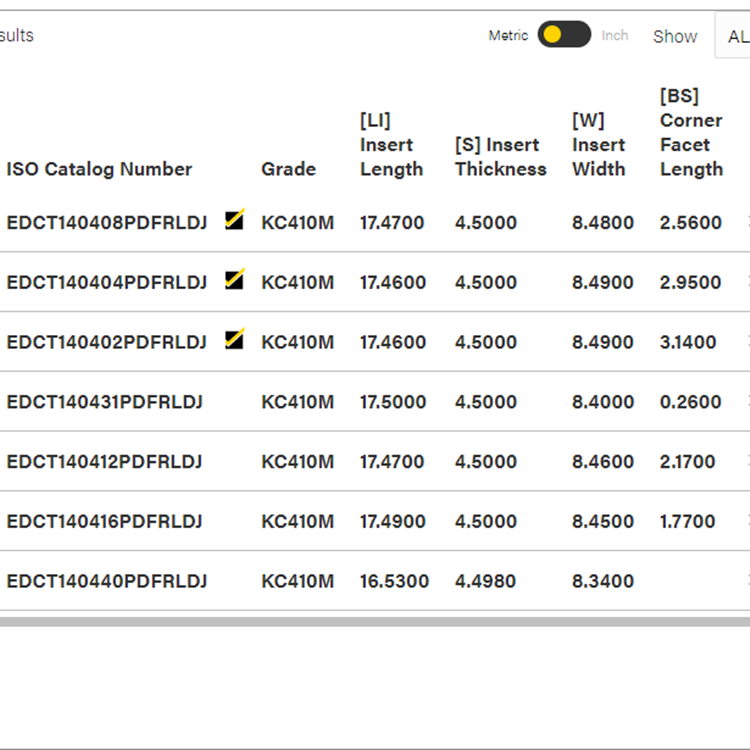Open product EDCT140431PDFRLDJ
Screen dimensions: 750x750
pyautogui.click(x=105, y=402)
